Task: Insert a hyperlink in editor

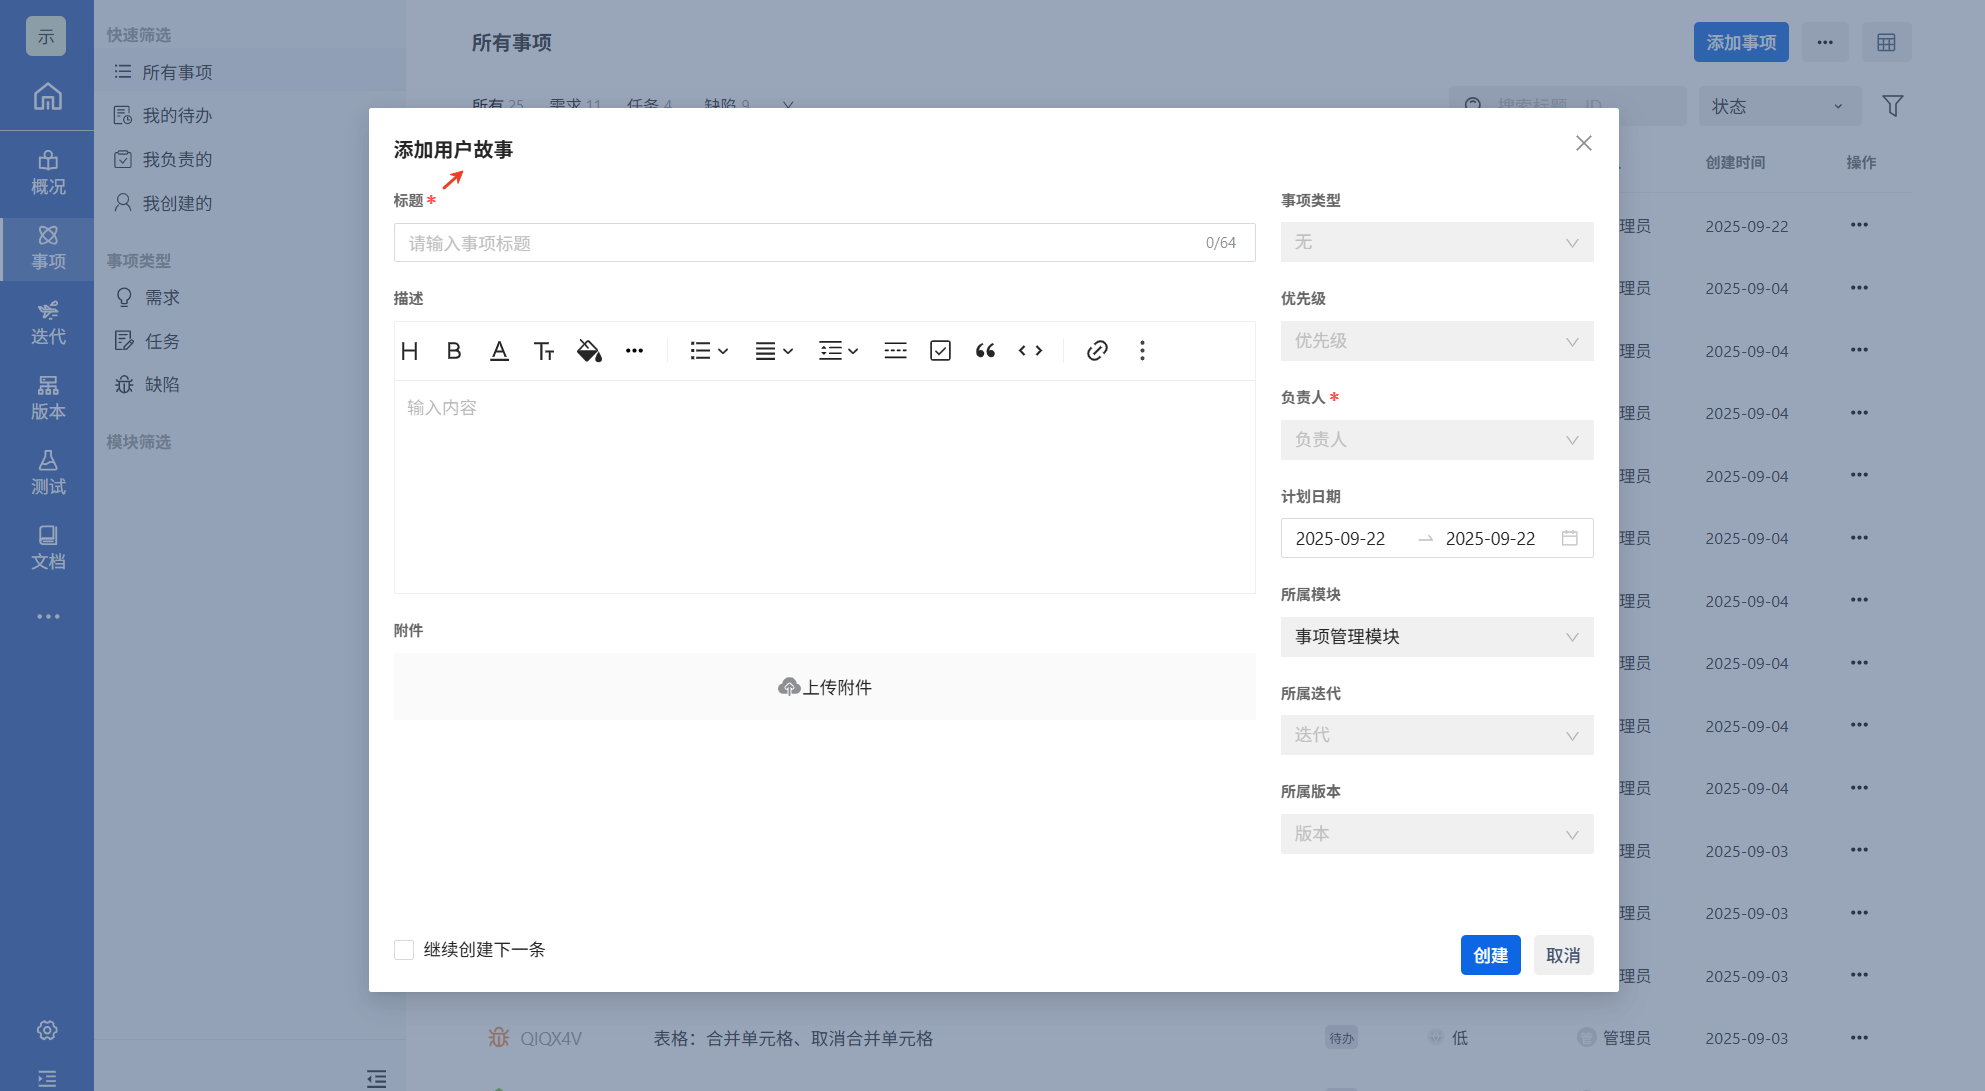Action: point(1097,351)
